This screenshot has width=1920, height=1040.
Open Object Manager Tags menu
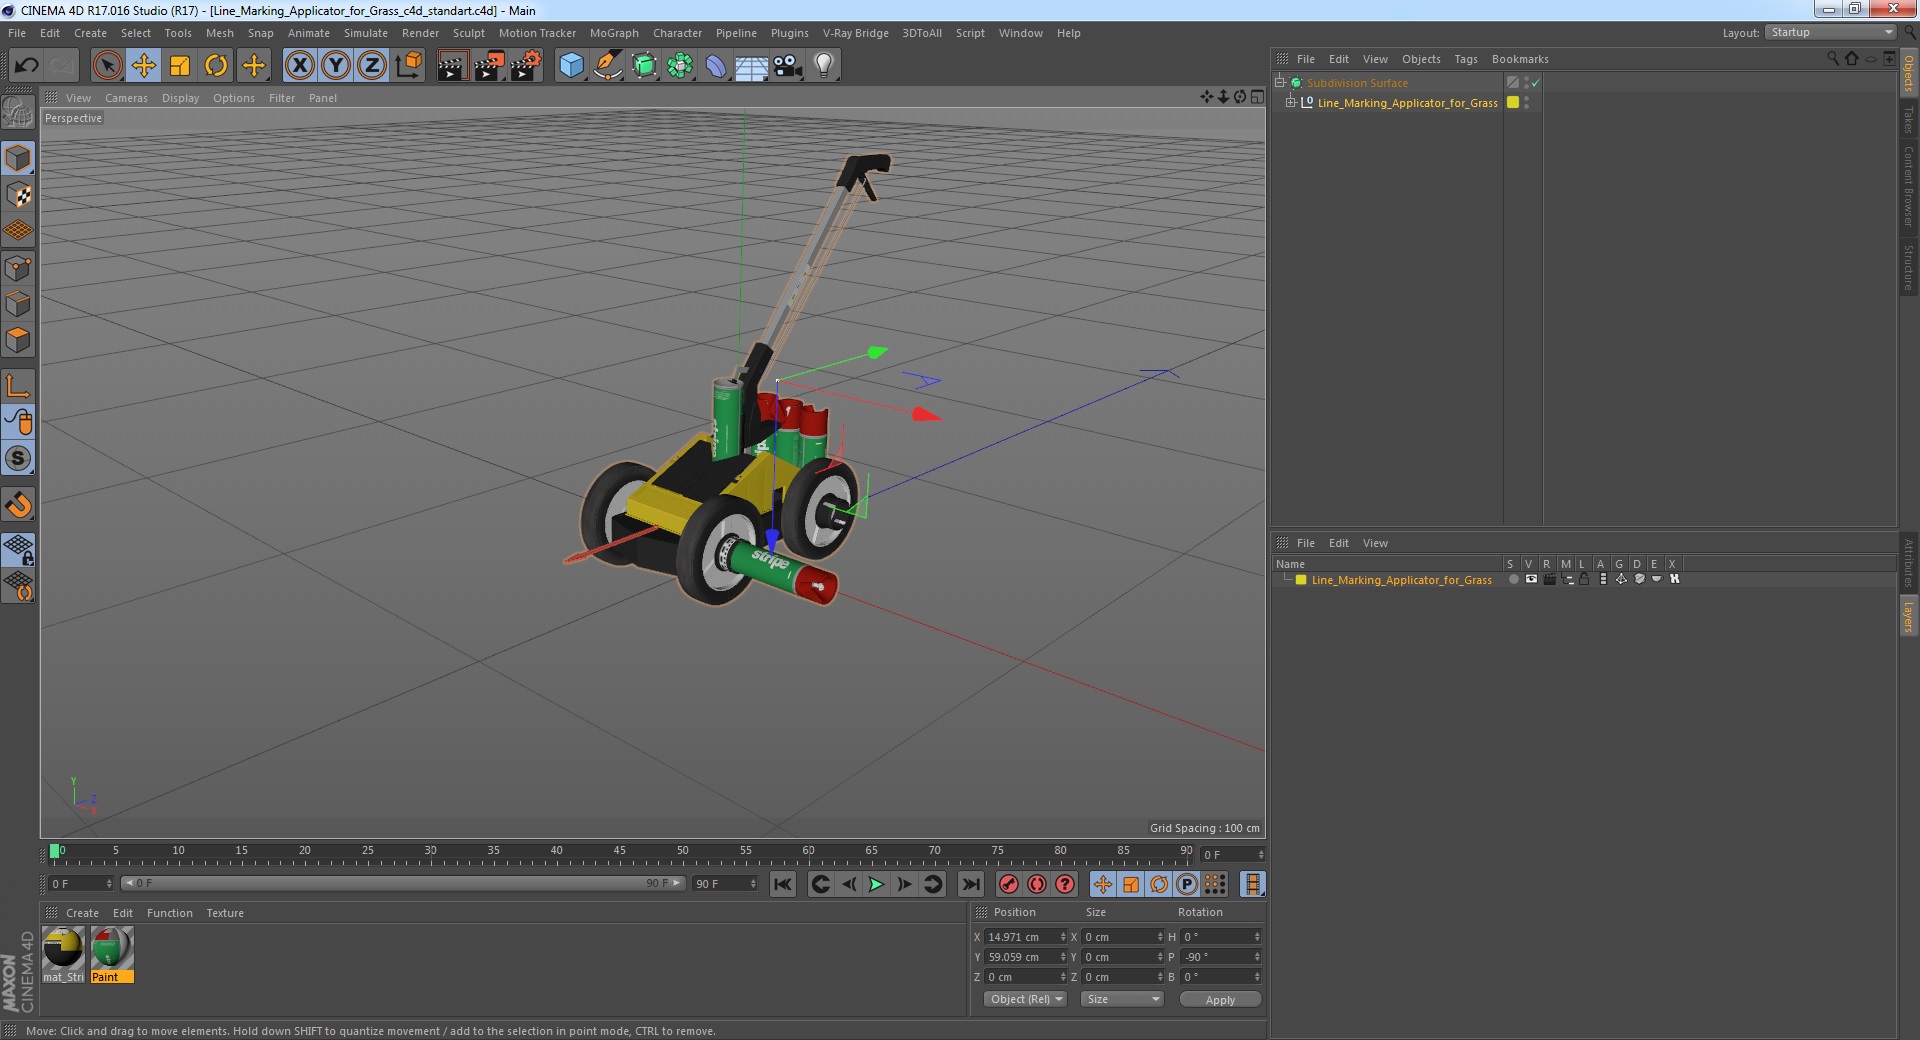[1465, 59]
